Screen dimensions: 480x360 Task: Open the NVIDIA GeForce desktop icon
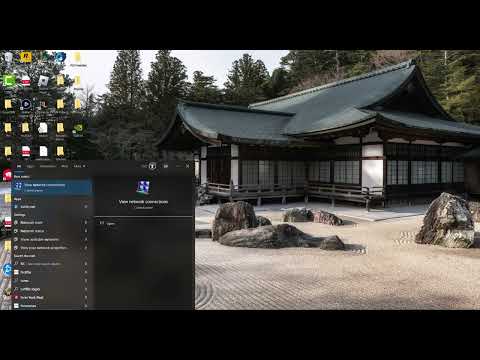[x=78, y=129]
